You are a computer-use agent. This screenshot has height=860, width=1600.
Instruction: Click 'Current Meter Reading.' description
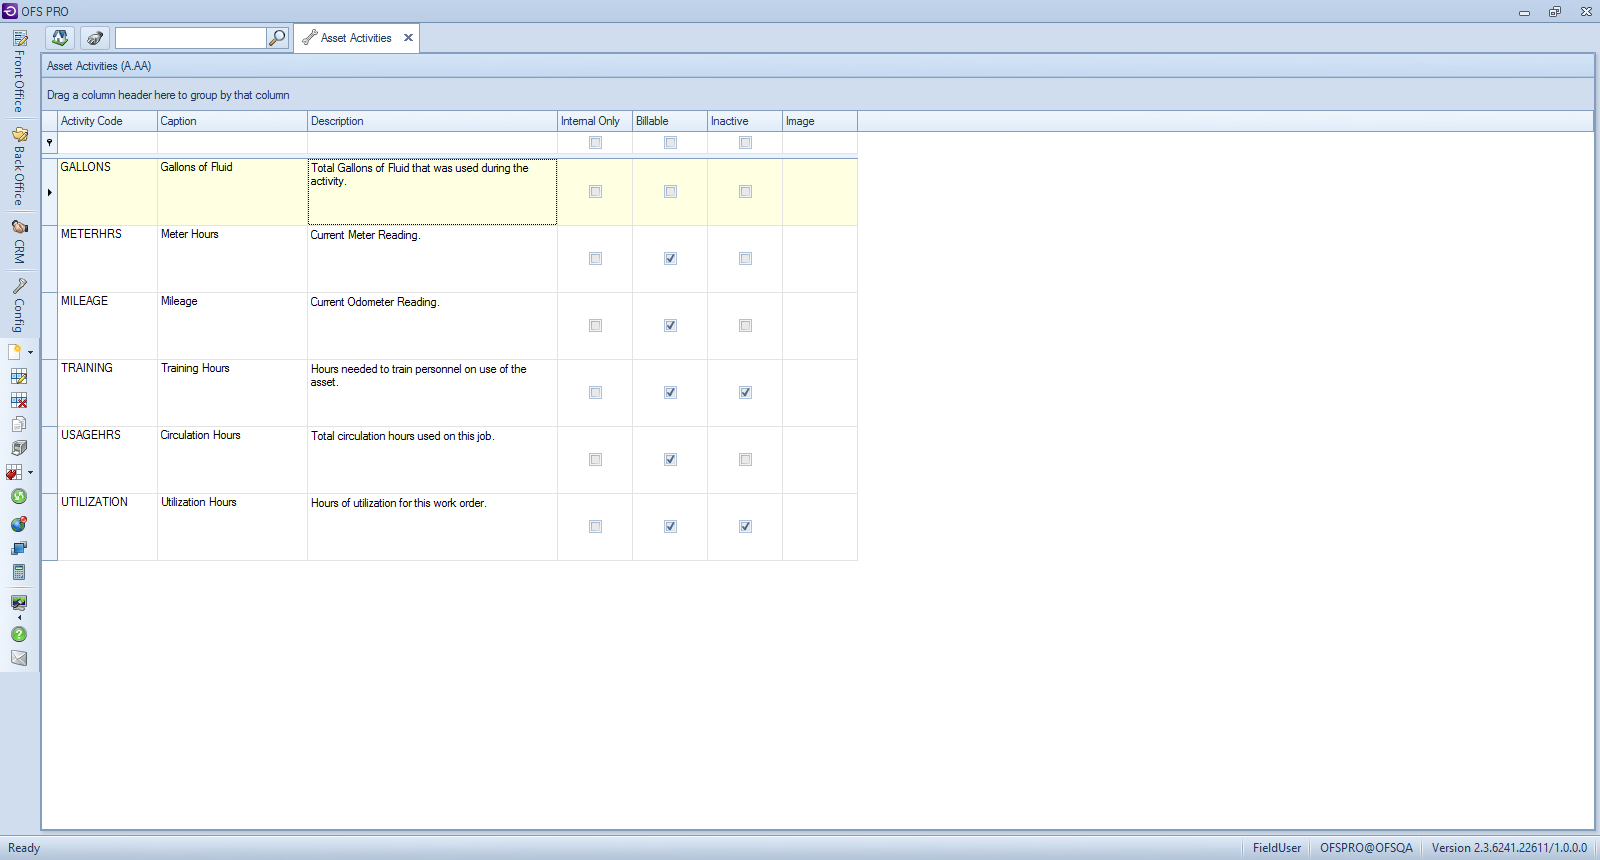[365, 235]
